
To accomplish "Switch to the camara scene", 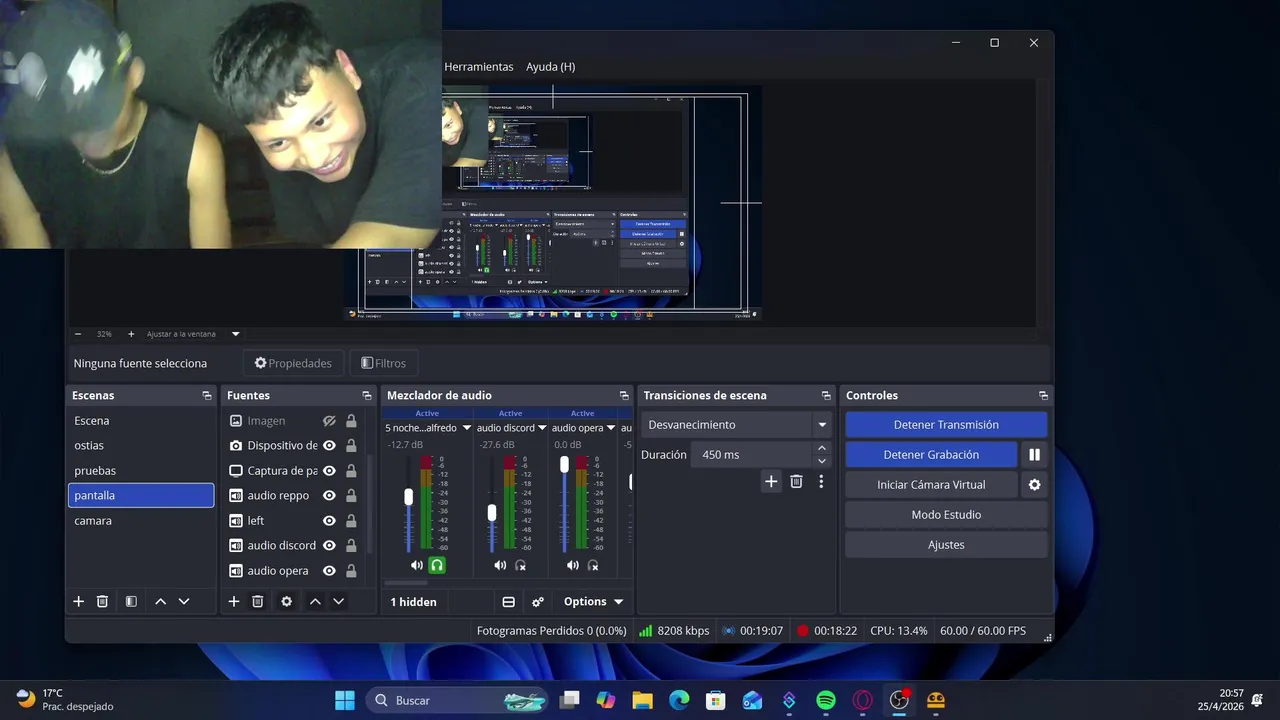I will [x=141, y=520].
